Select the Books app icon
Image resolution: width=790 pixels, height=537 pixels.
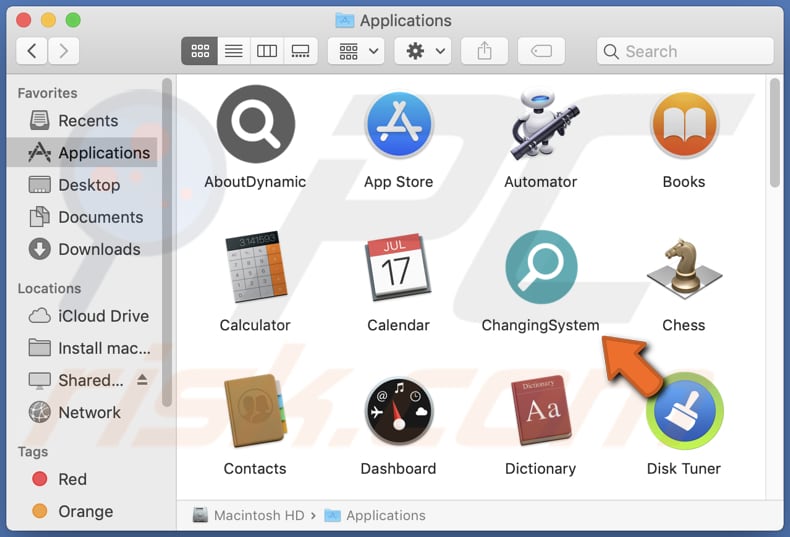point(684,124)
